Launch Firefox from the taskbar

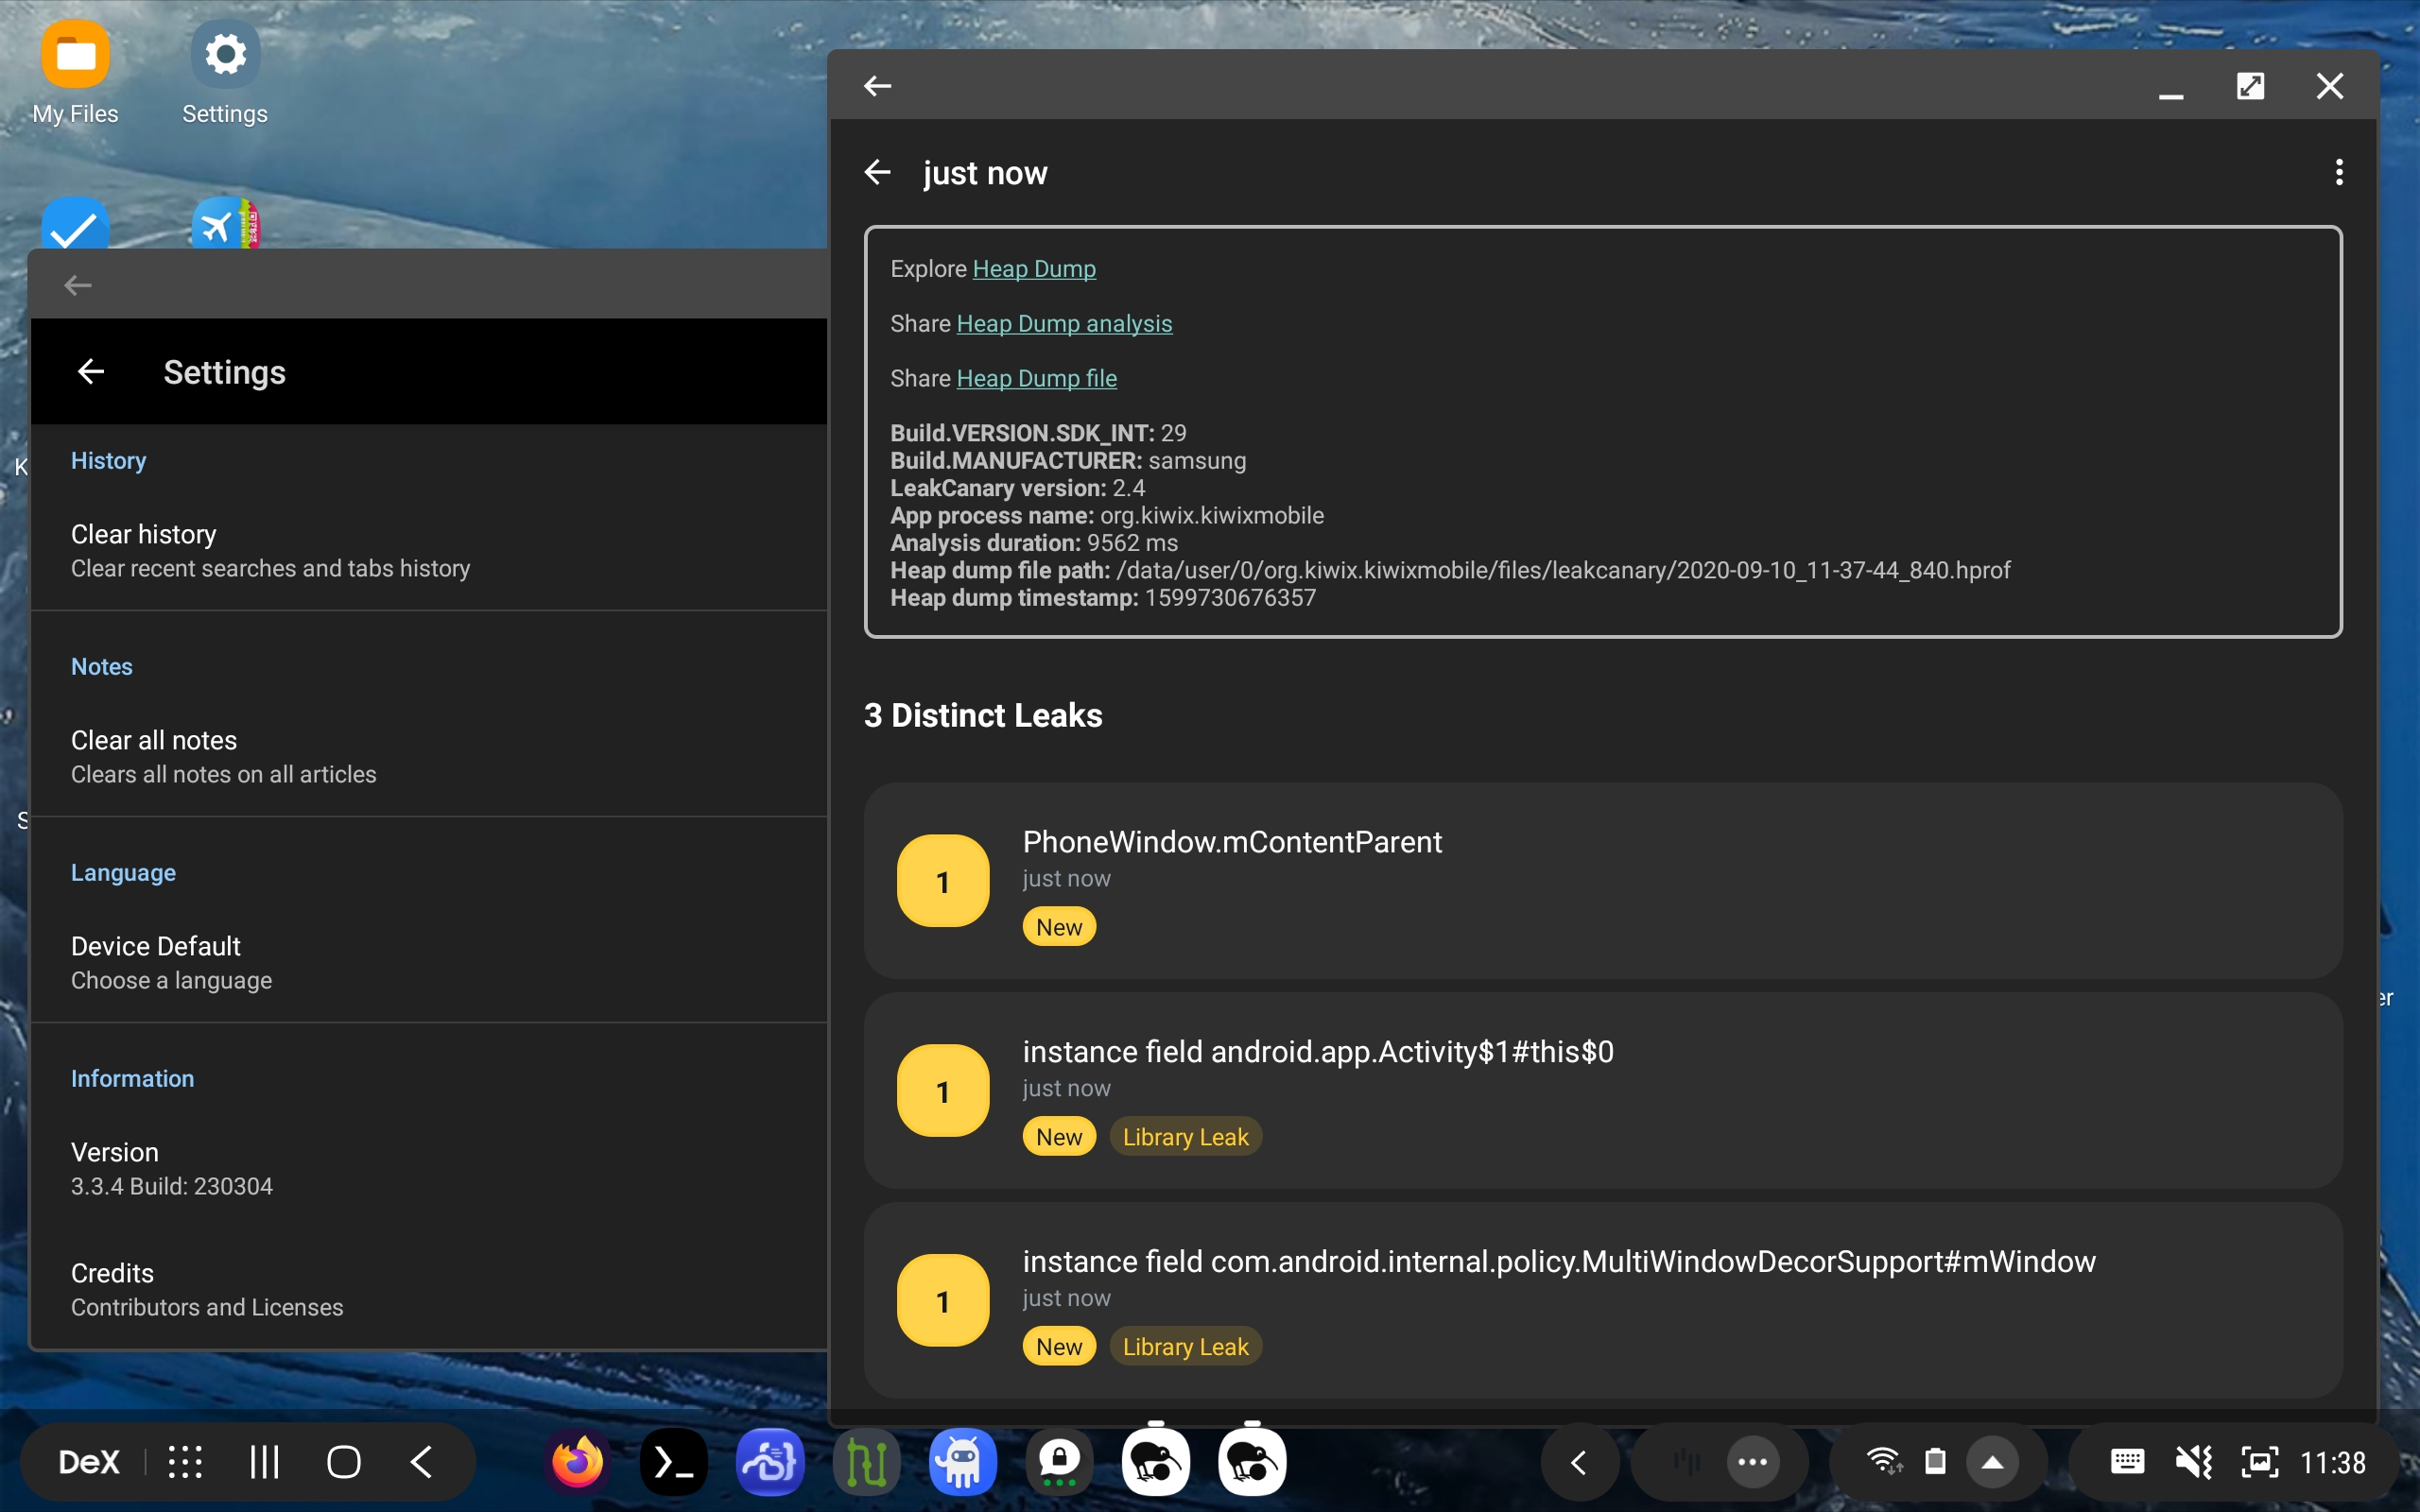click(578, 1462)
